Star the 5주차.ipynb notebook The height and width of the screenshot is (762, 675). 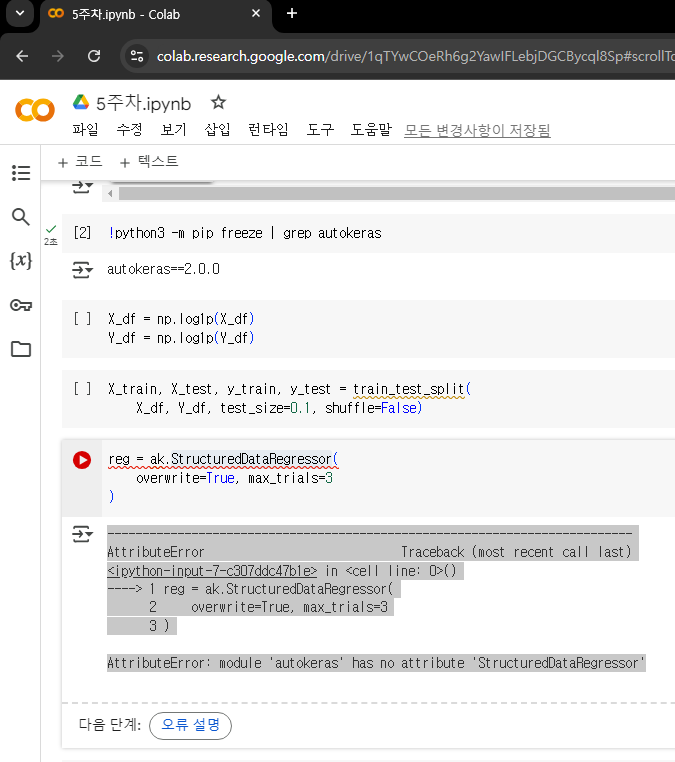point(218,103)
